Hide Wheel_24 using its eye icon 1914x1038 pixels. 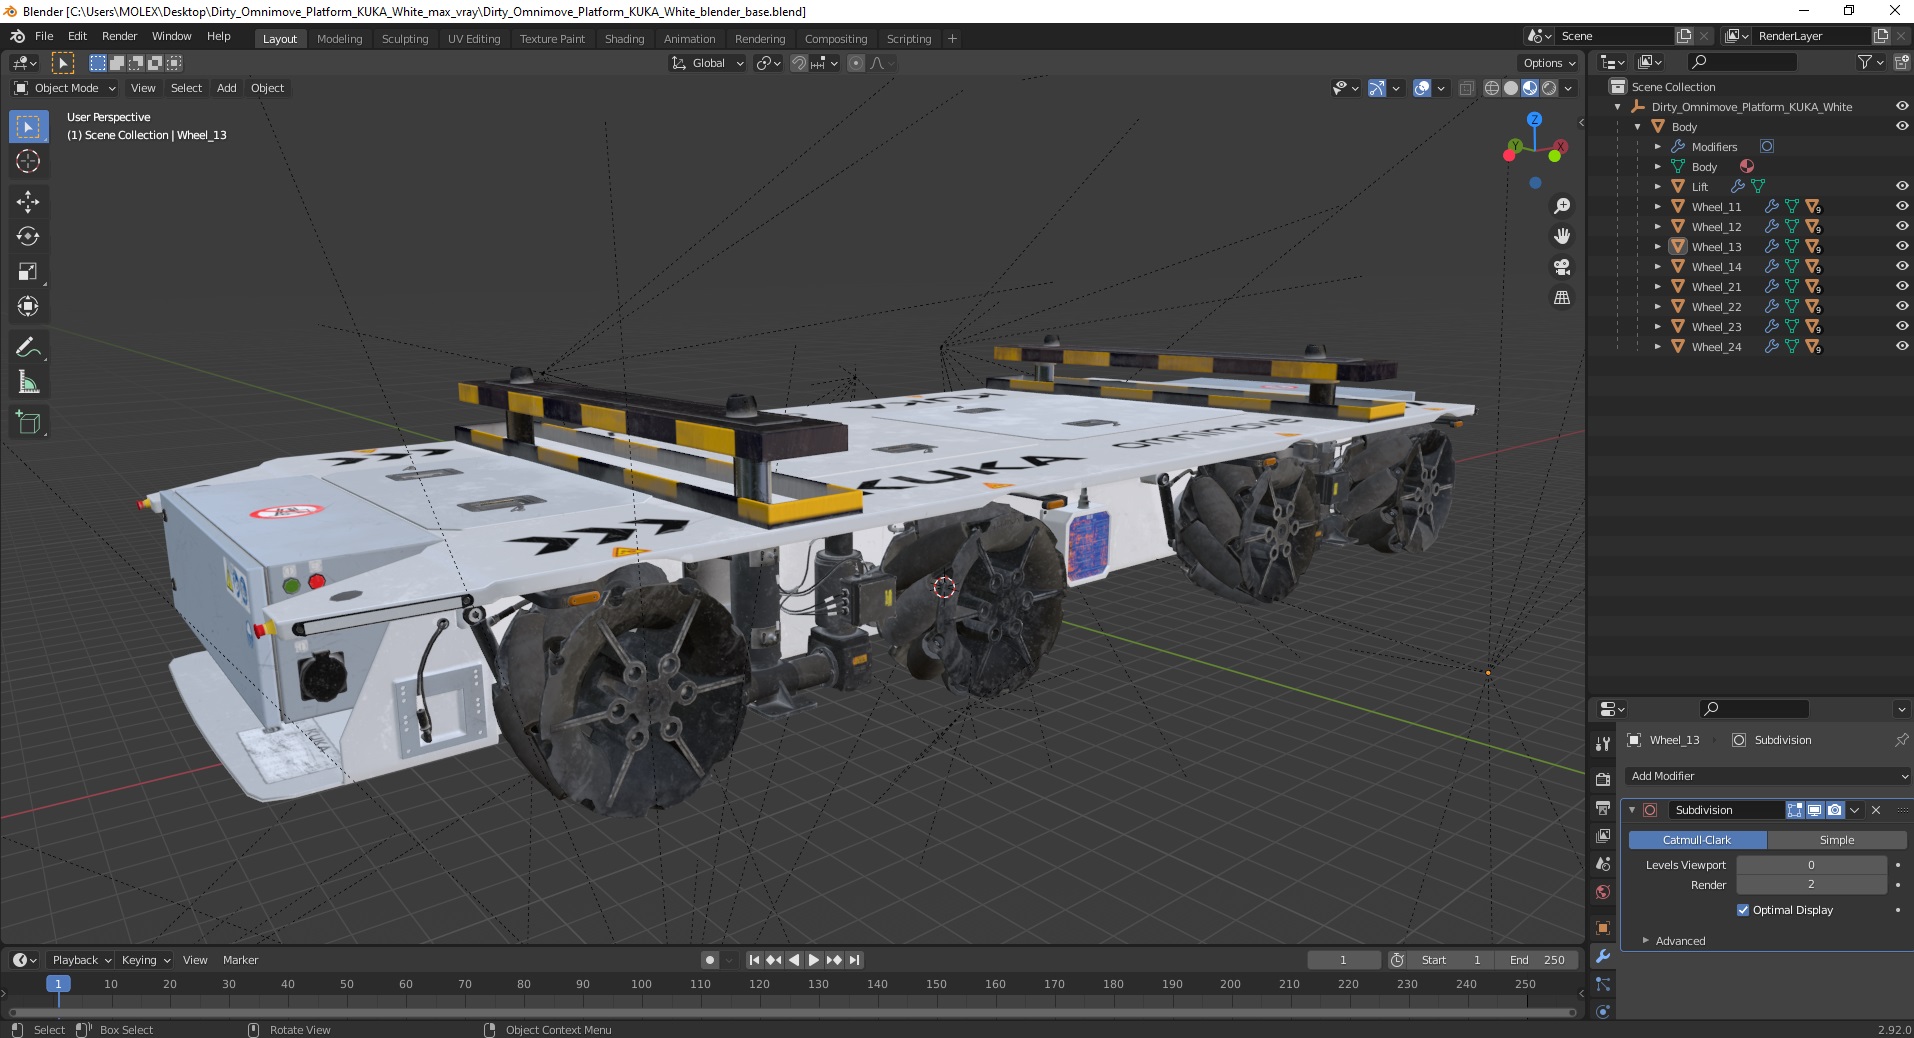click(1901, 346)
